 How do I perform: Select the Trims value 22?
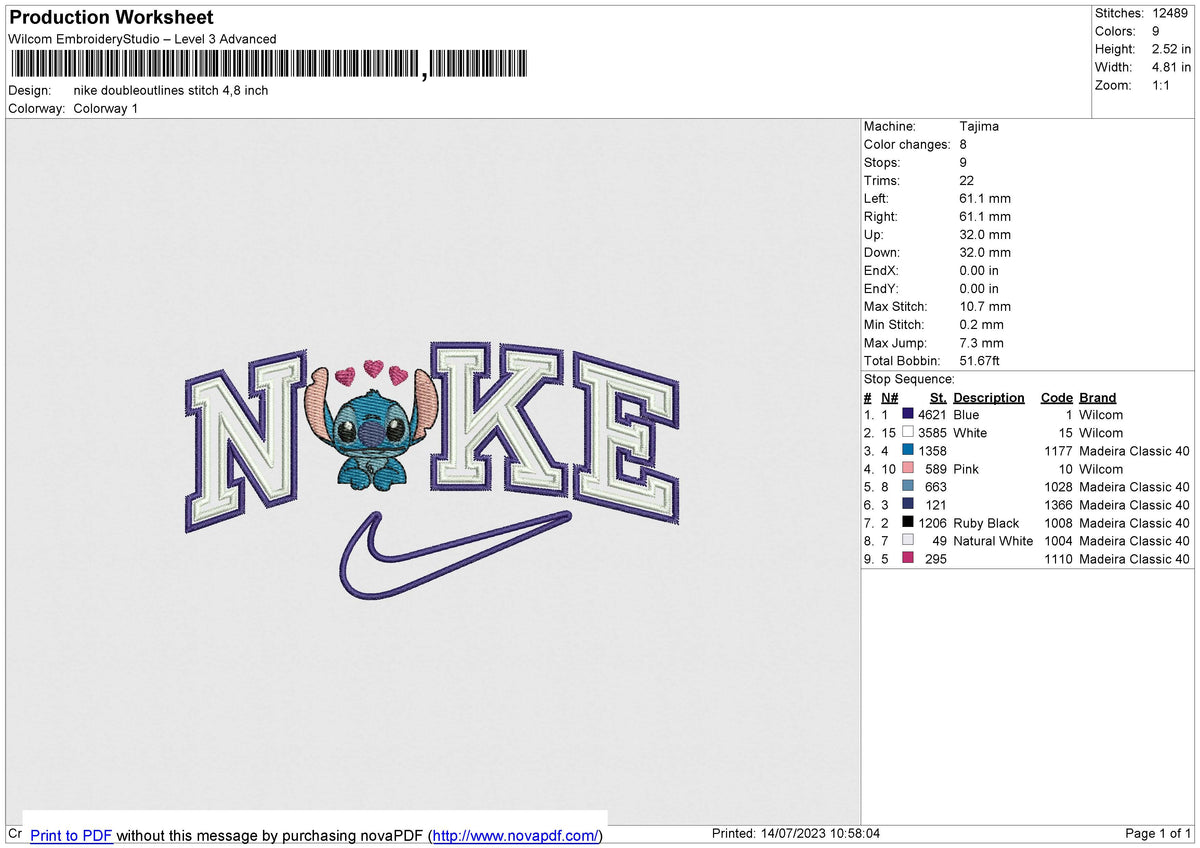966,180
